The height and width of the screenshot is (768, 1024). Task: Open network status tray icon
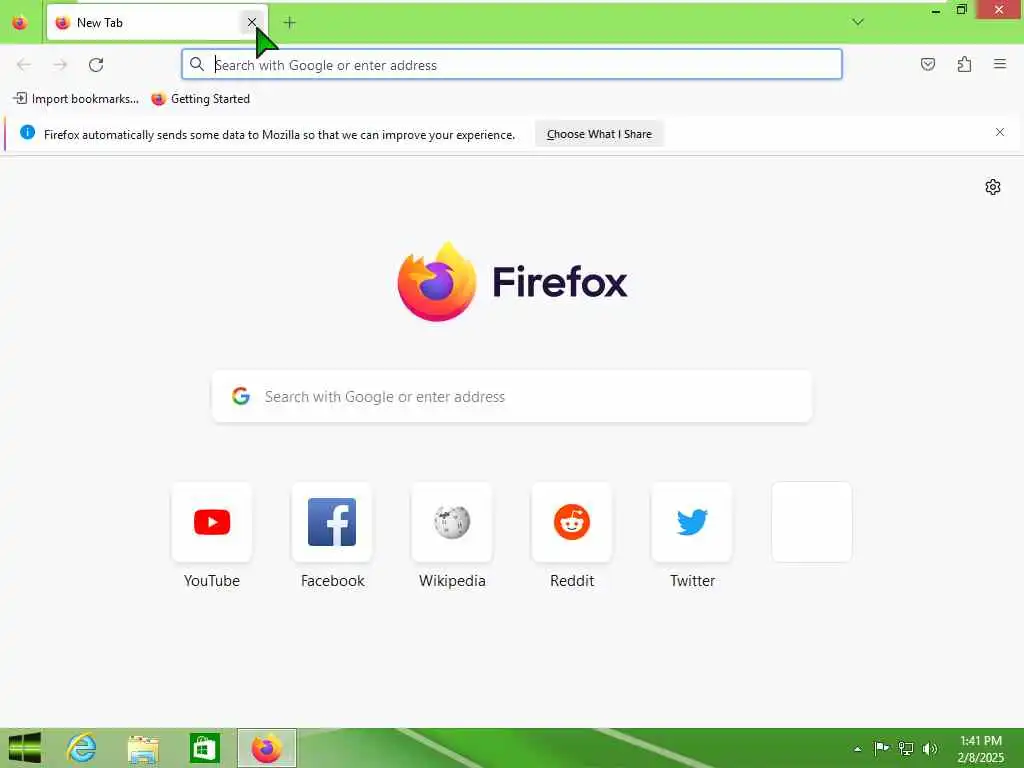(906, 748)
